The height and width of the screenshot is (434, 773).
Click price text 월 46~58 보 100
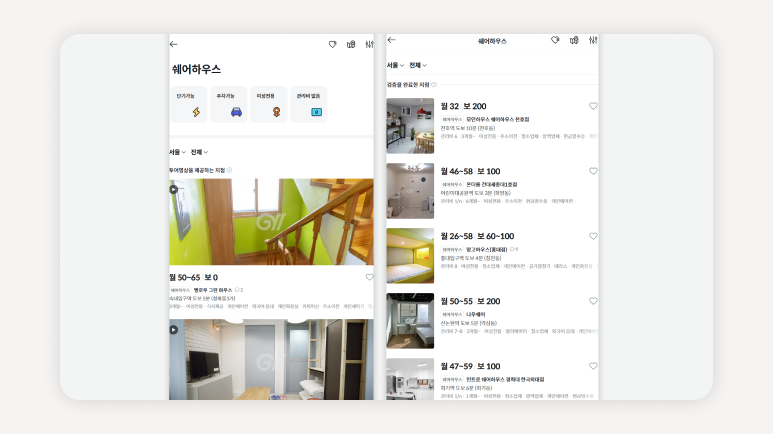[x=470, y=171]
